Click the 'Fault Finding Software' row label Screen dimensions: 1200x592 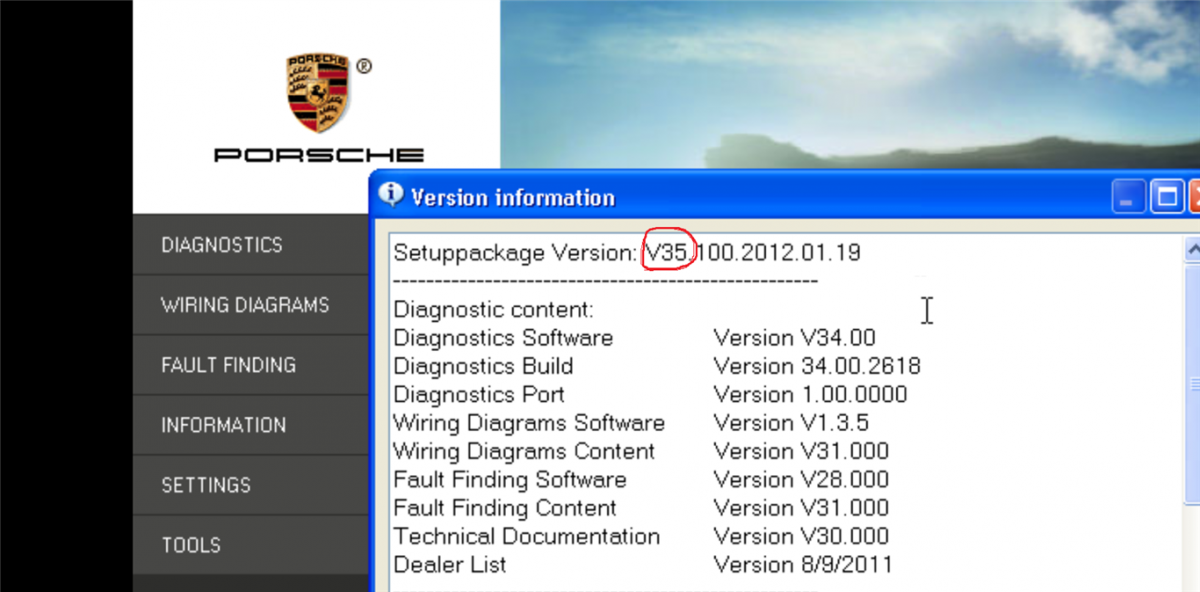(510, 479)
